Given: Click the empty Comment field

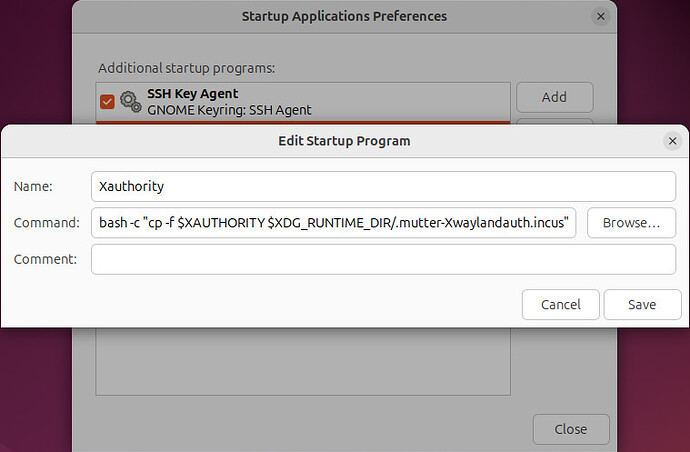Looking at the screenshot, I should [x=383, y=259].
